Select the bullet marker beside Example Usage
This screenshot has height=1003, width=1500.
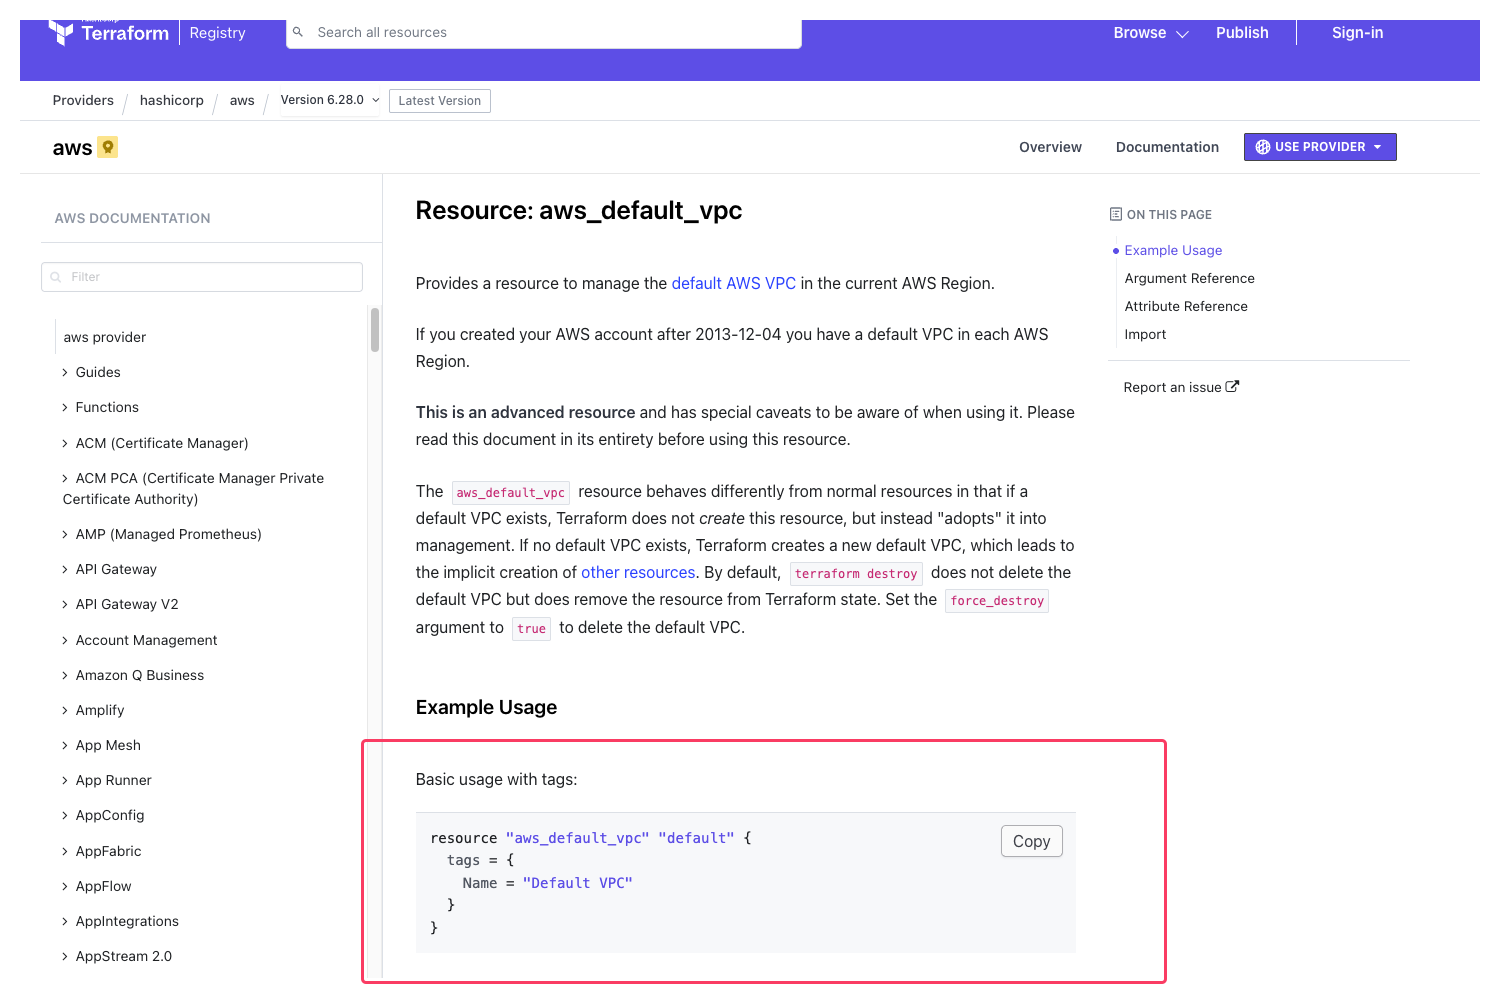1115,250
